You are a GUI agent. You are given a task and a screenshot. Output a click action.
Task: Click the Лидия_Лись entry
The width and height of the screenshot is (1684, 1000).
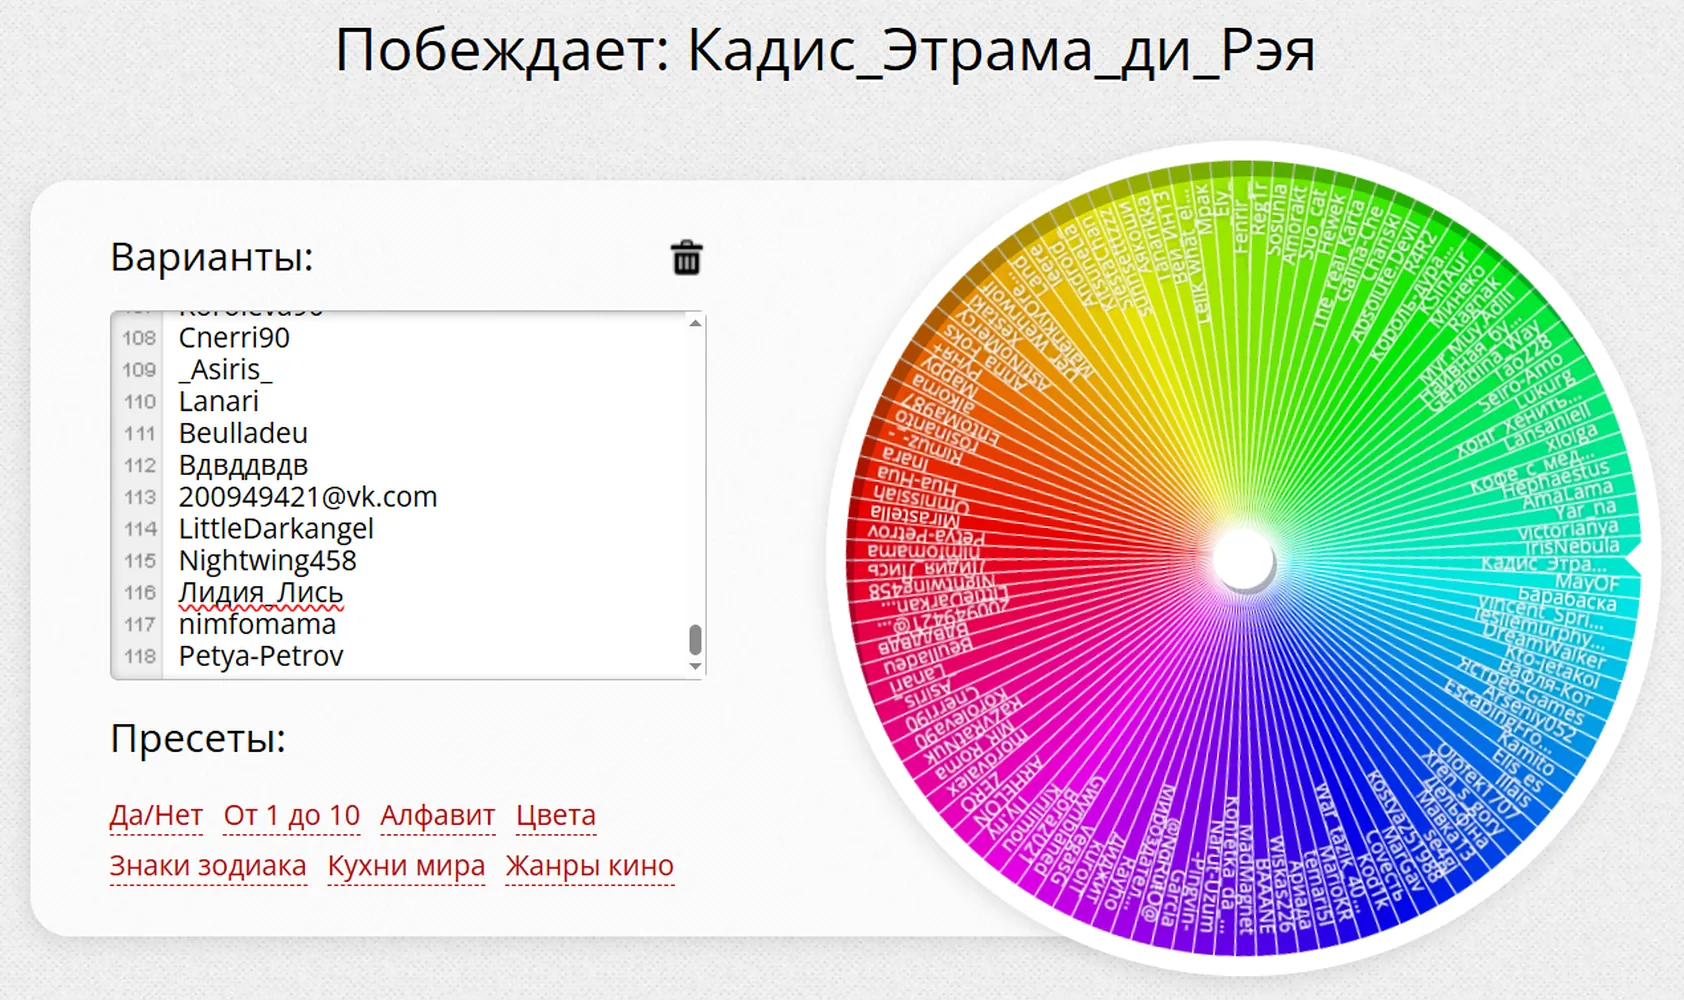pos(261,593)
